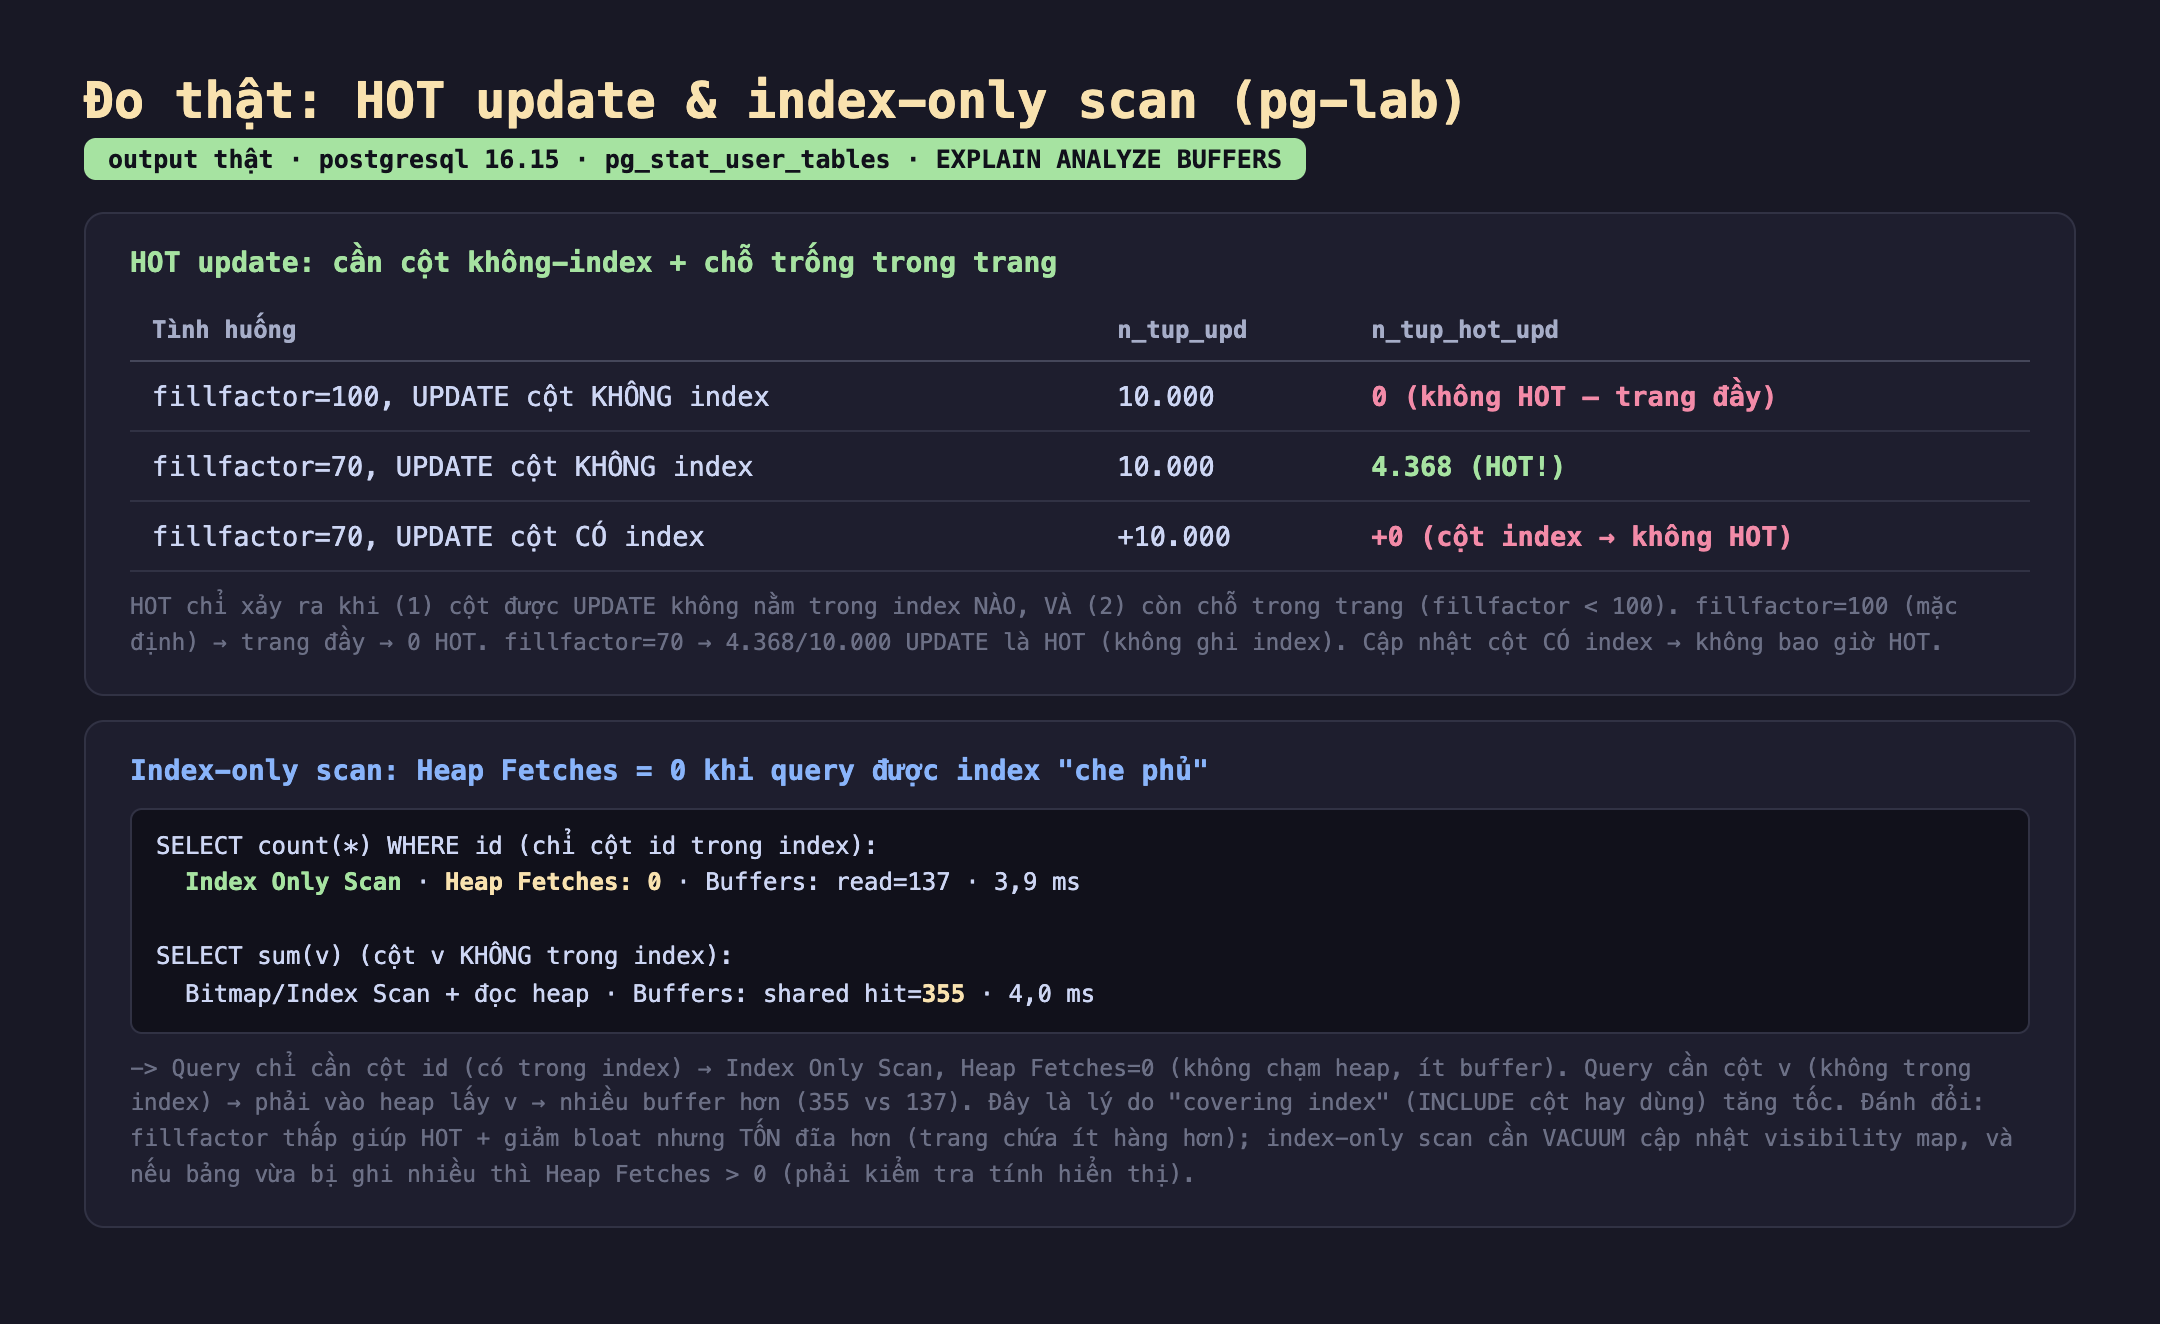Click '10.000' in fillfactor=70 KHÔNG index row
The height and width of the screenshot is (1324, 2160).
1166,467
